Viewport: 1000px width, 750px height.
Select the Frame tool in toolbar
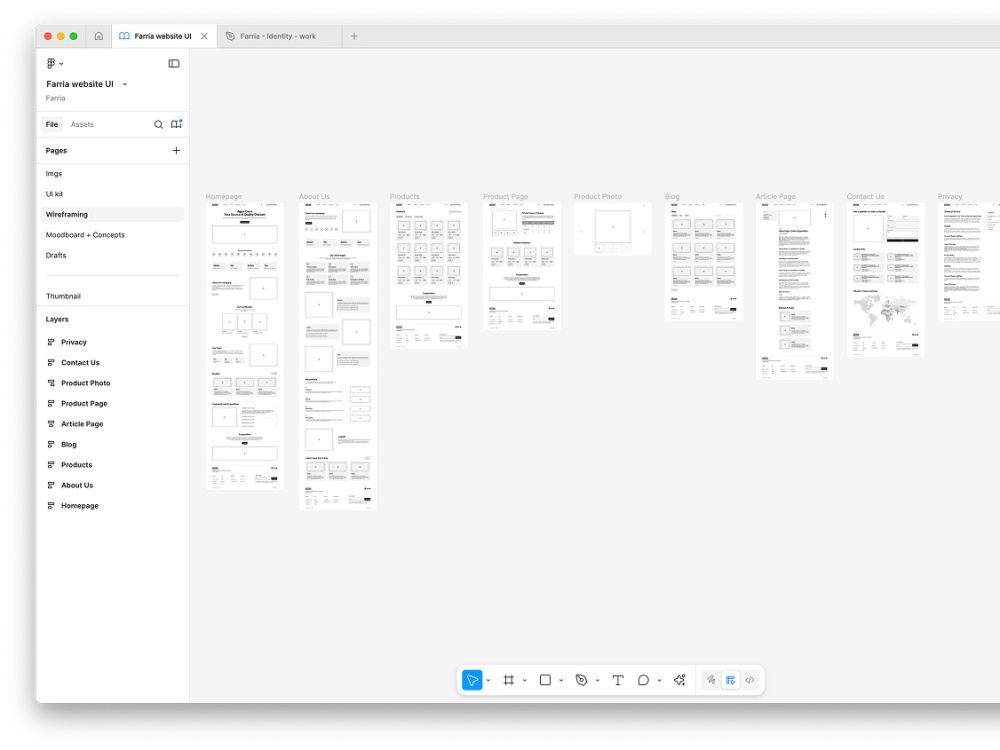pos(508,680)
